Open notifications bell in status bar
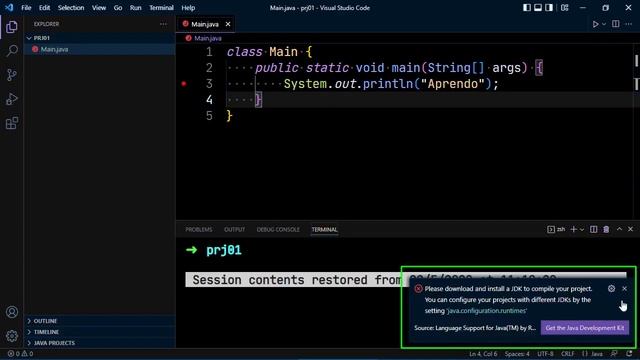Viewport: 640px width, 360px height. pyautogui.click(x=629, y=354)
